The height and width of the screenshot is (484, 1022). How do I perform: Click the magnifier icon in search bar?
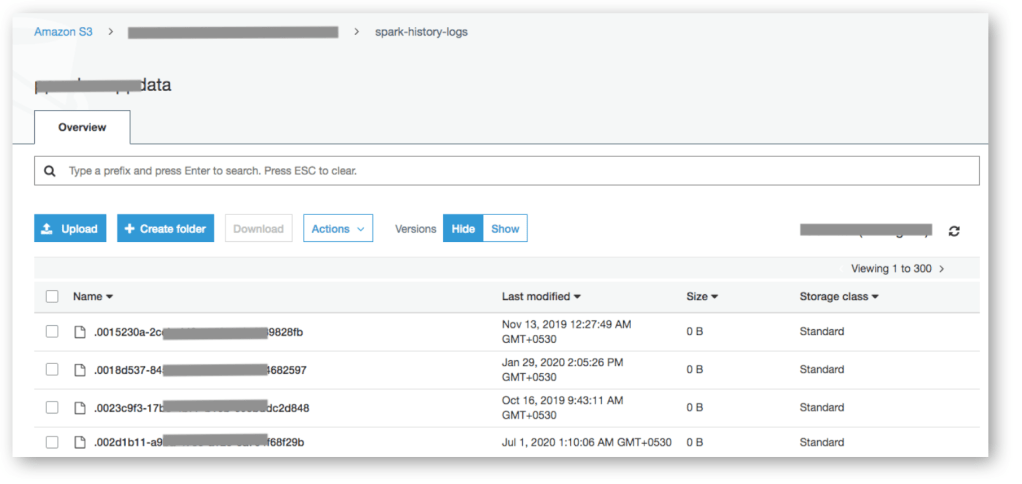50,171
